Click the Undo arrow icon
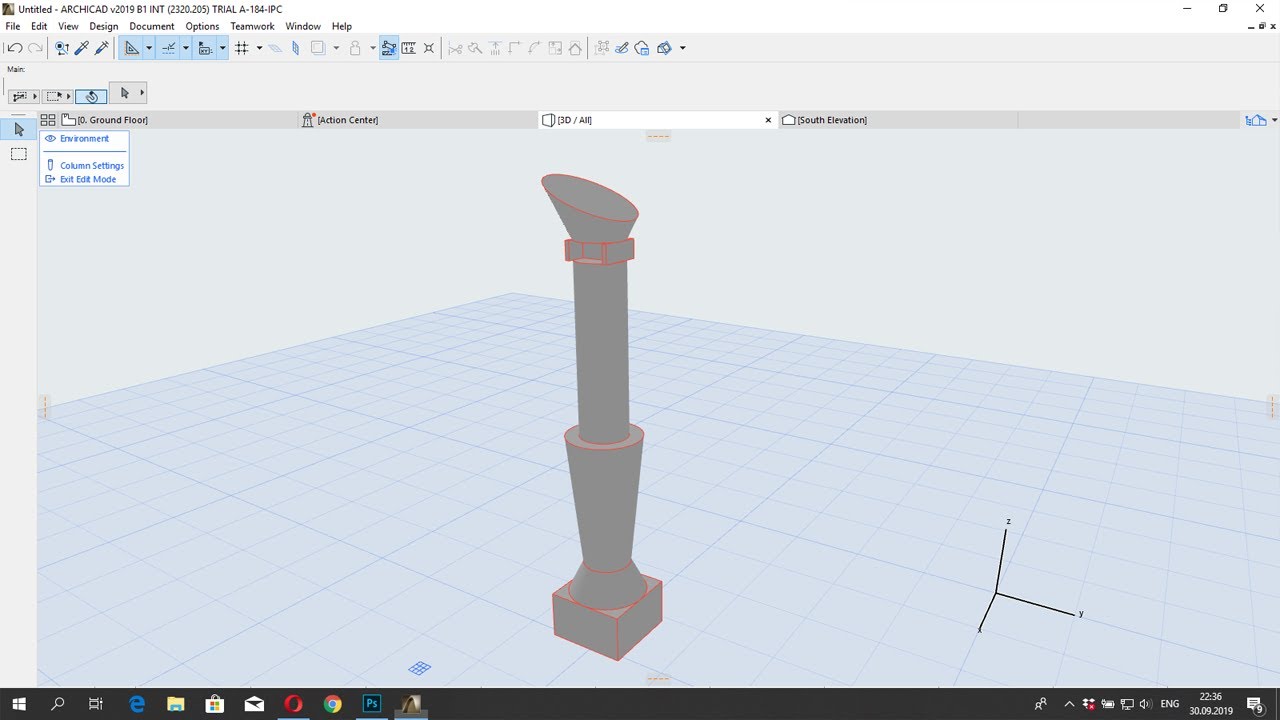The height and width of the screenshot is (720, 1280). [14, 48]
